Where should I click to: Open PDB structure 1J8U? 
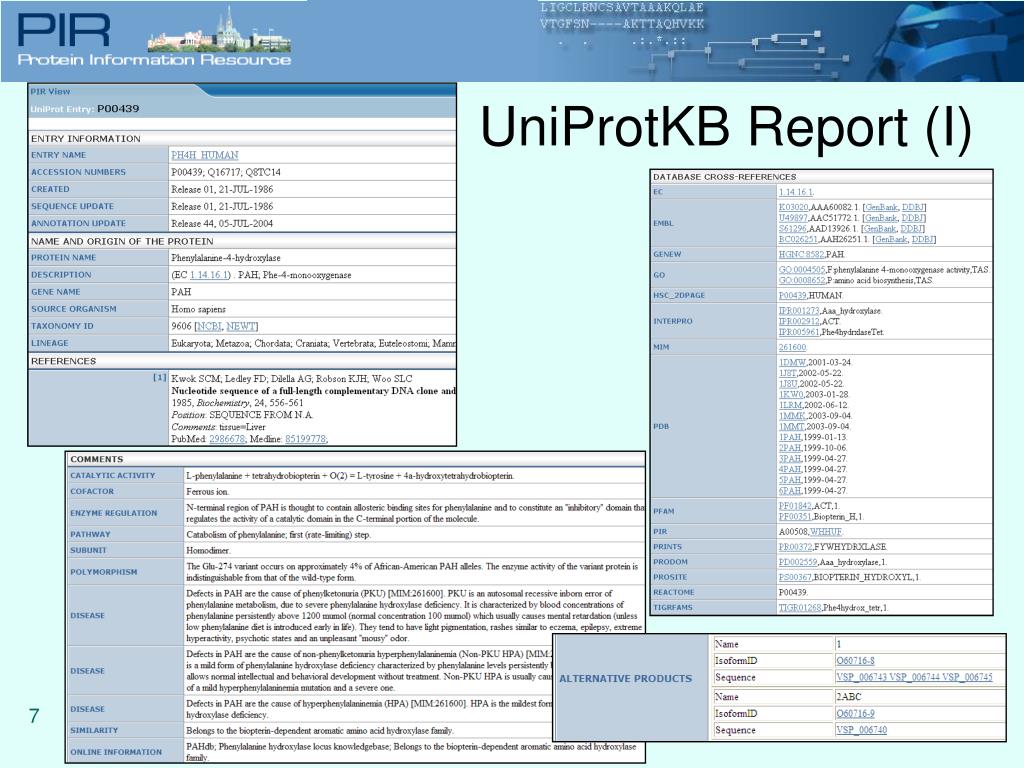coord(788,383)
